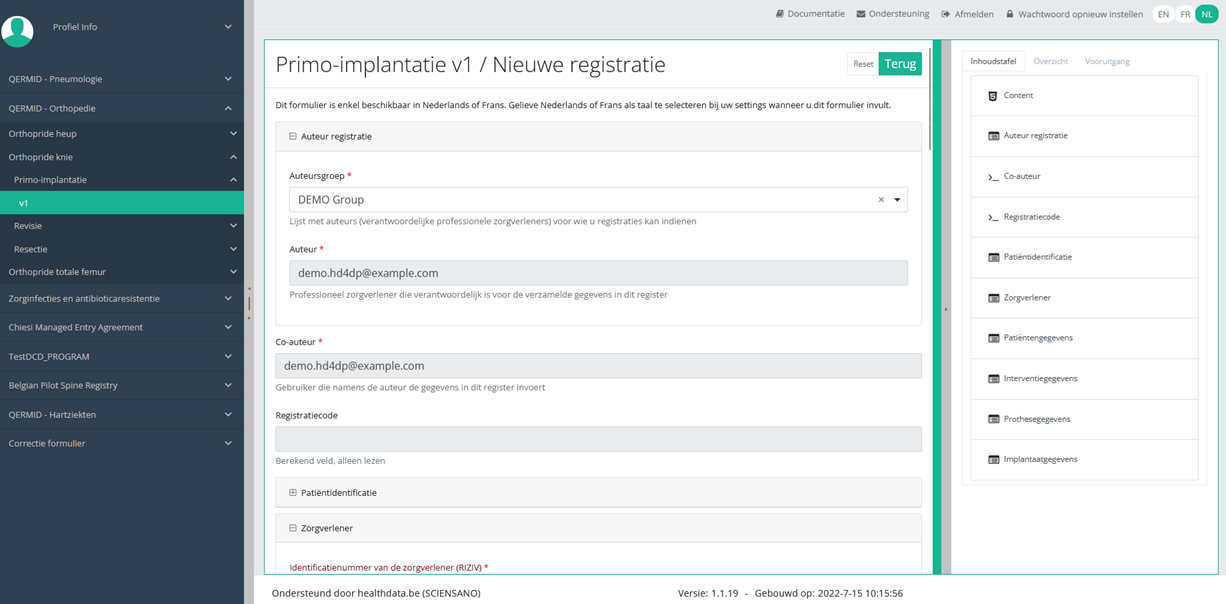The width and height of the screenshot is (1226, 604).
Task: Click the lock icon for password reset
Action: pyautogui.click(x=1010, y=14)
